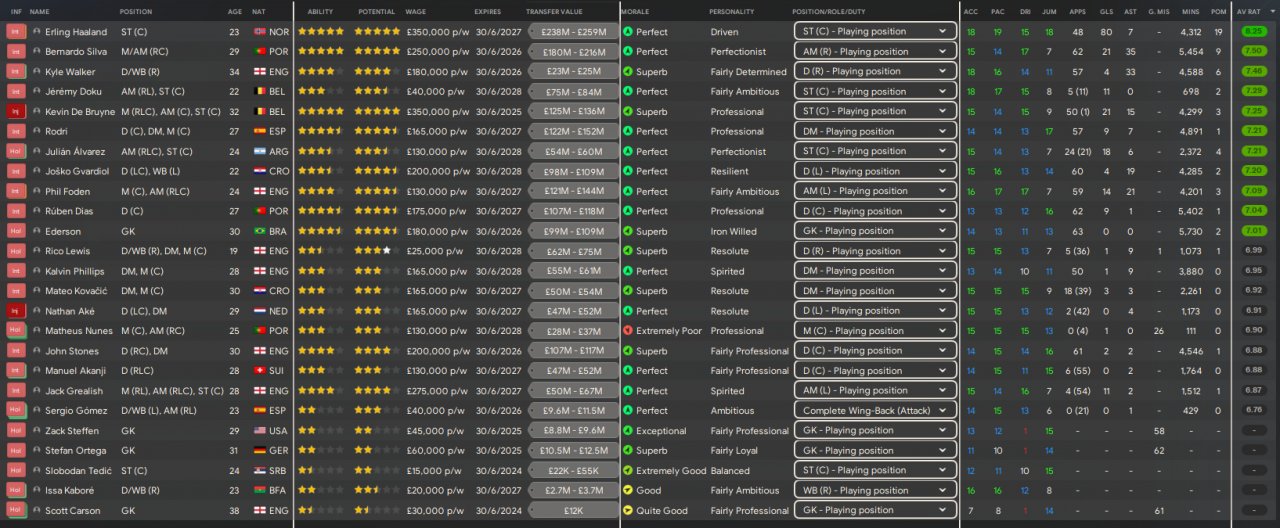
Task: Open John Stones's player name link
Action: (x=71, y=351)
